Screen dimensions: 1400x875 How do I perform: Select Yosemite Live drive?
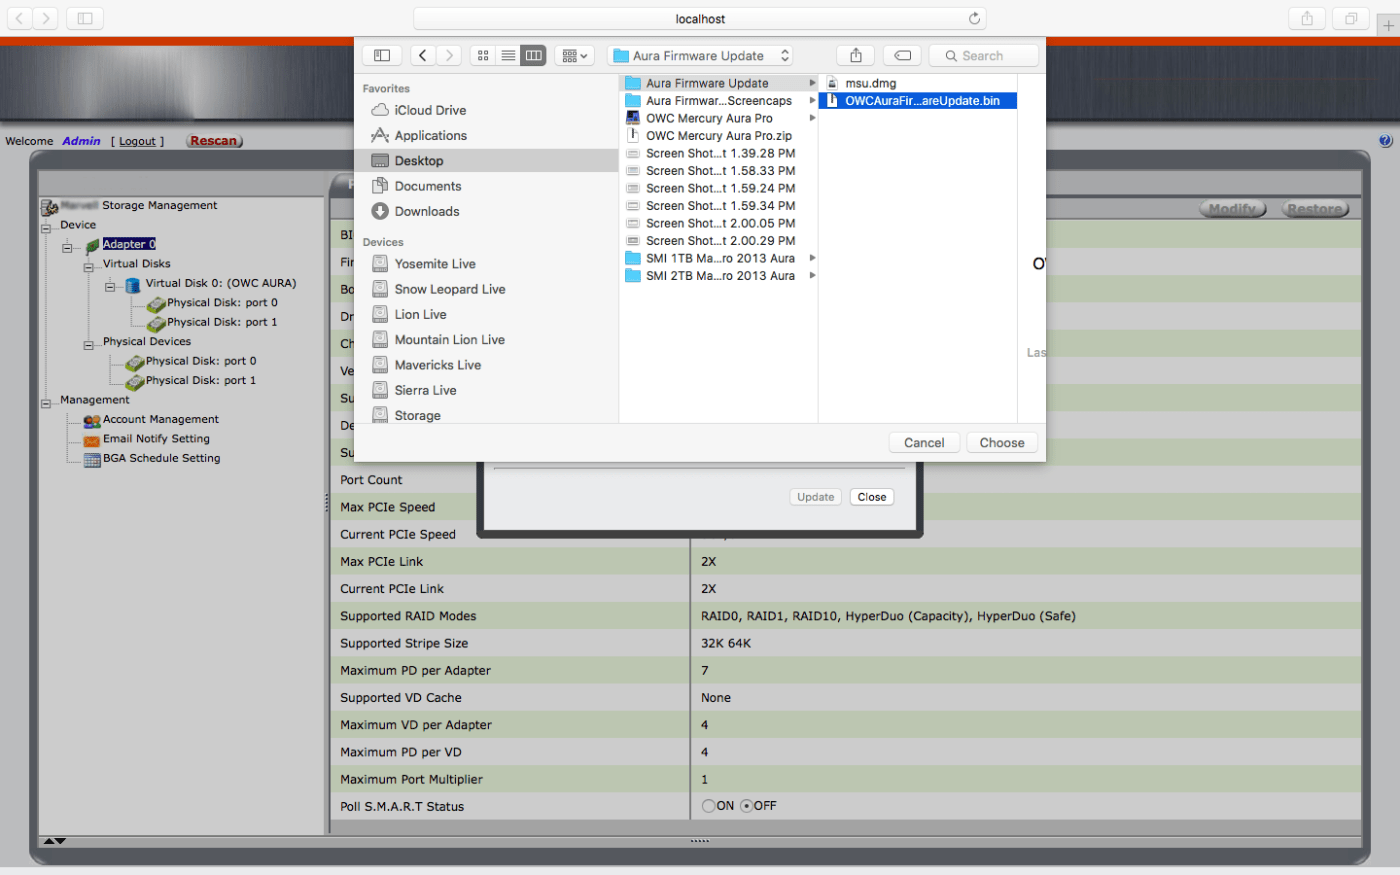pyautogui.click(x=435, y=264)
